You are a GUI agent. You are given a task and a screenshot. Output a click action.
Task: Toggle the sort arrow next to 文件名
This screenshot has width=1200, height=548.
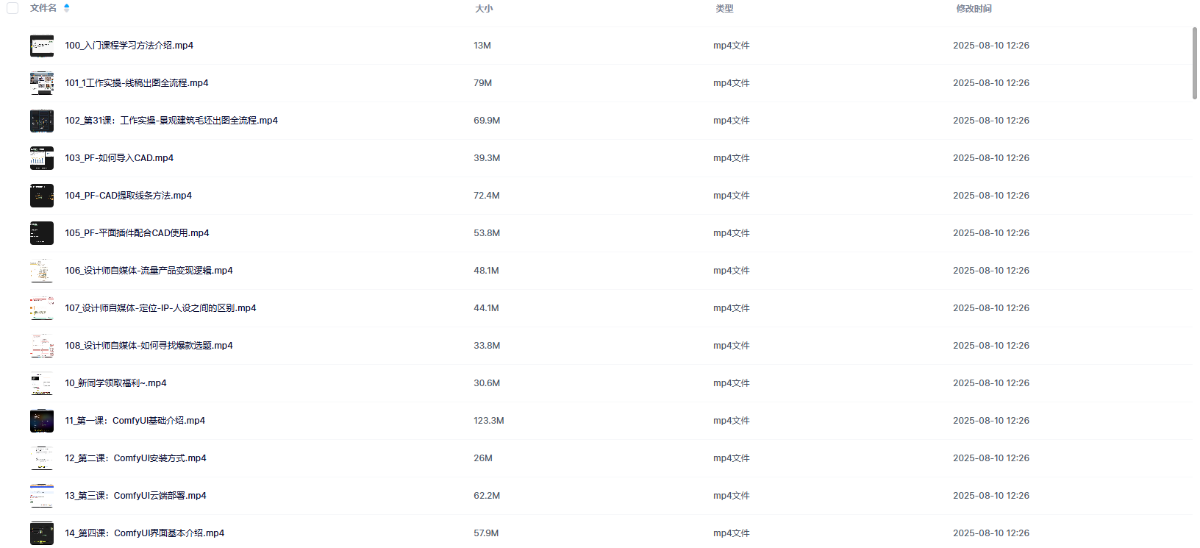pyautogui.click(x=66, y=8)
